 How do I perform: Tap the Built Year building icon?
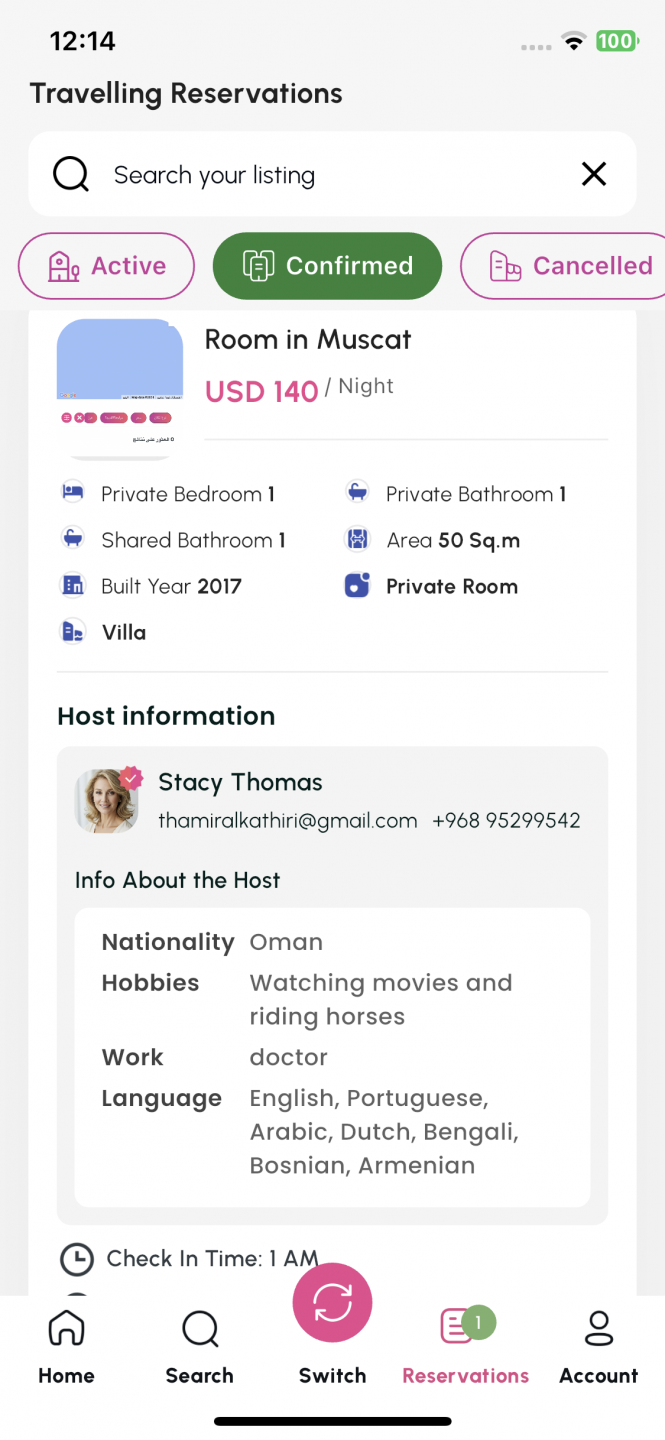(73, 586)
